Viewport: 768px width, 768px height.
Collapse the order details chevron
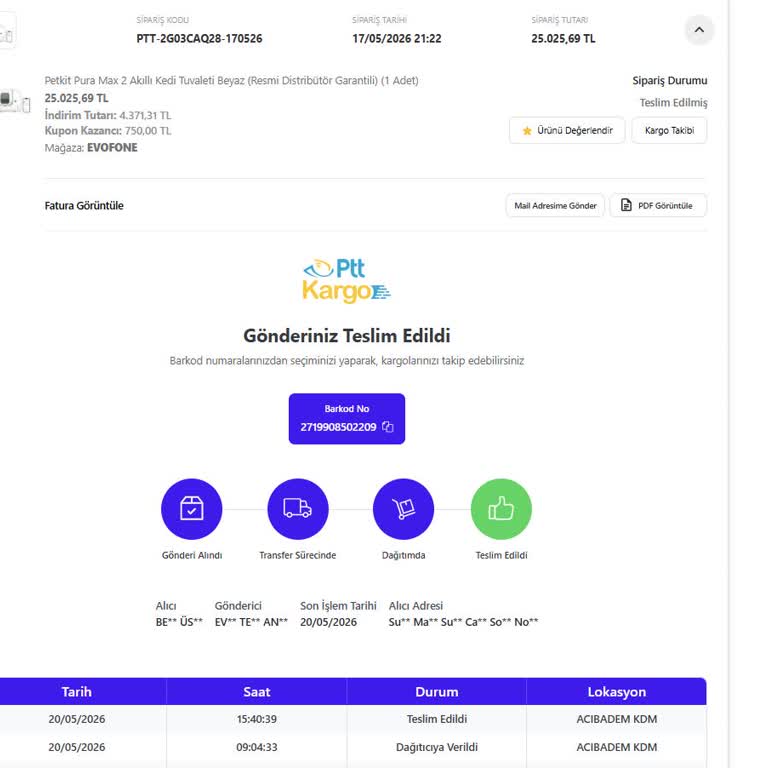(x=699, y=30)
